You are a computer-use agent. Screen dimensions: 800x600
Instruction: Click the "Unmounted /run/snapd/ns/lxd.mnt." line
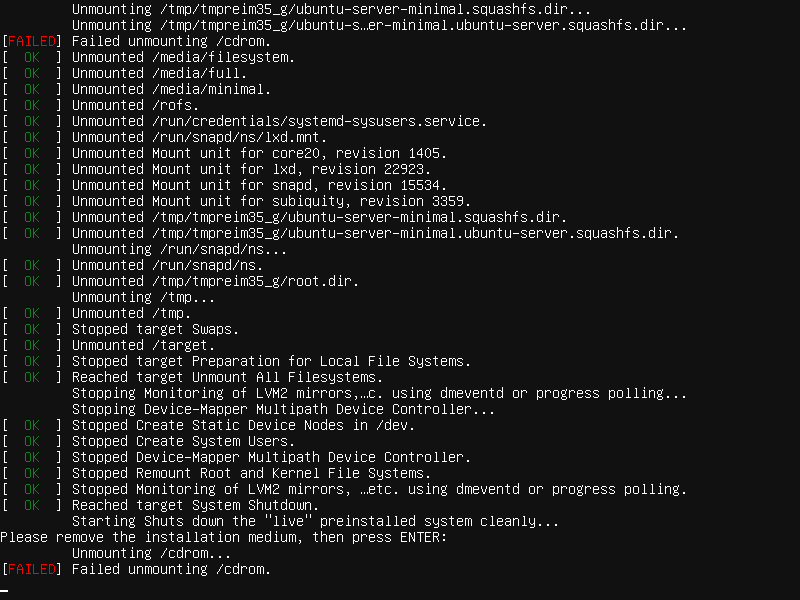tap(199, 137)
